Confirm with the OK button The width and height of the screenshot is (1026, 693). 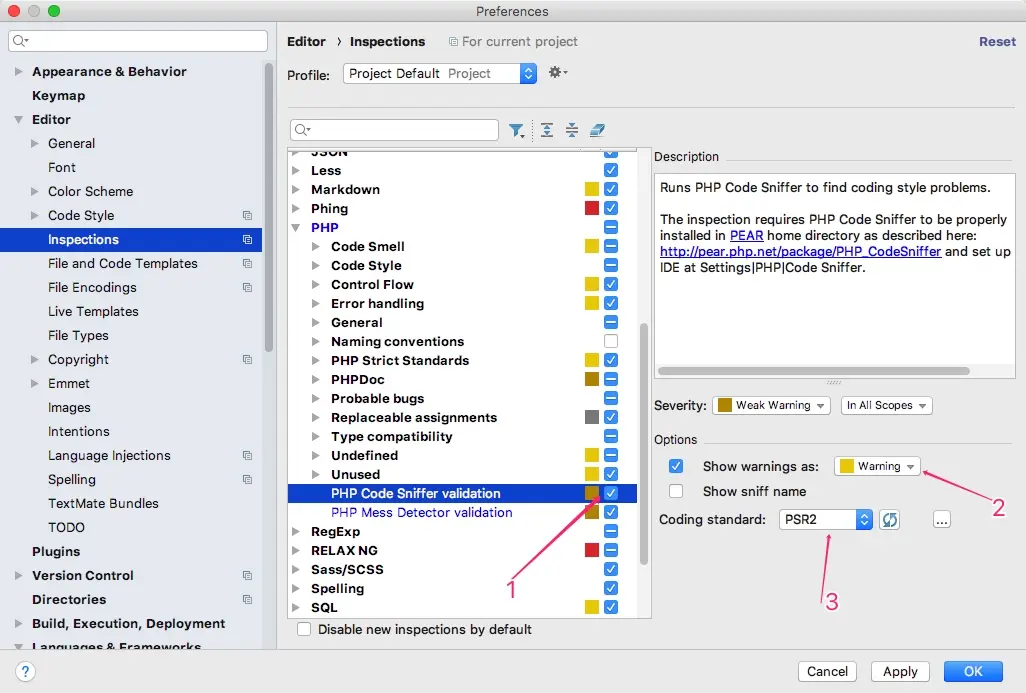click(x=973, y=671)
